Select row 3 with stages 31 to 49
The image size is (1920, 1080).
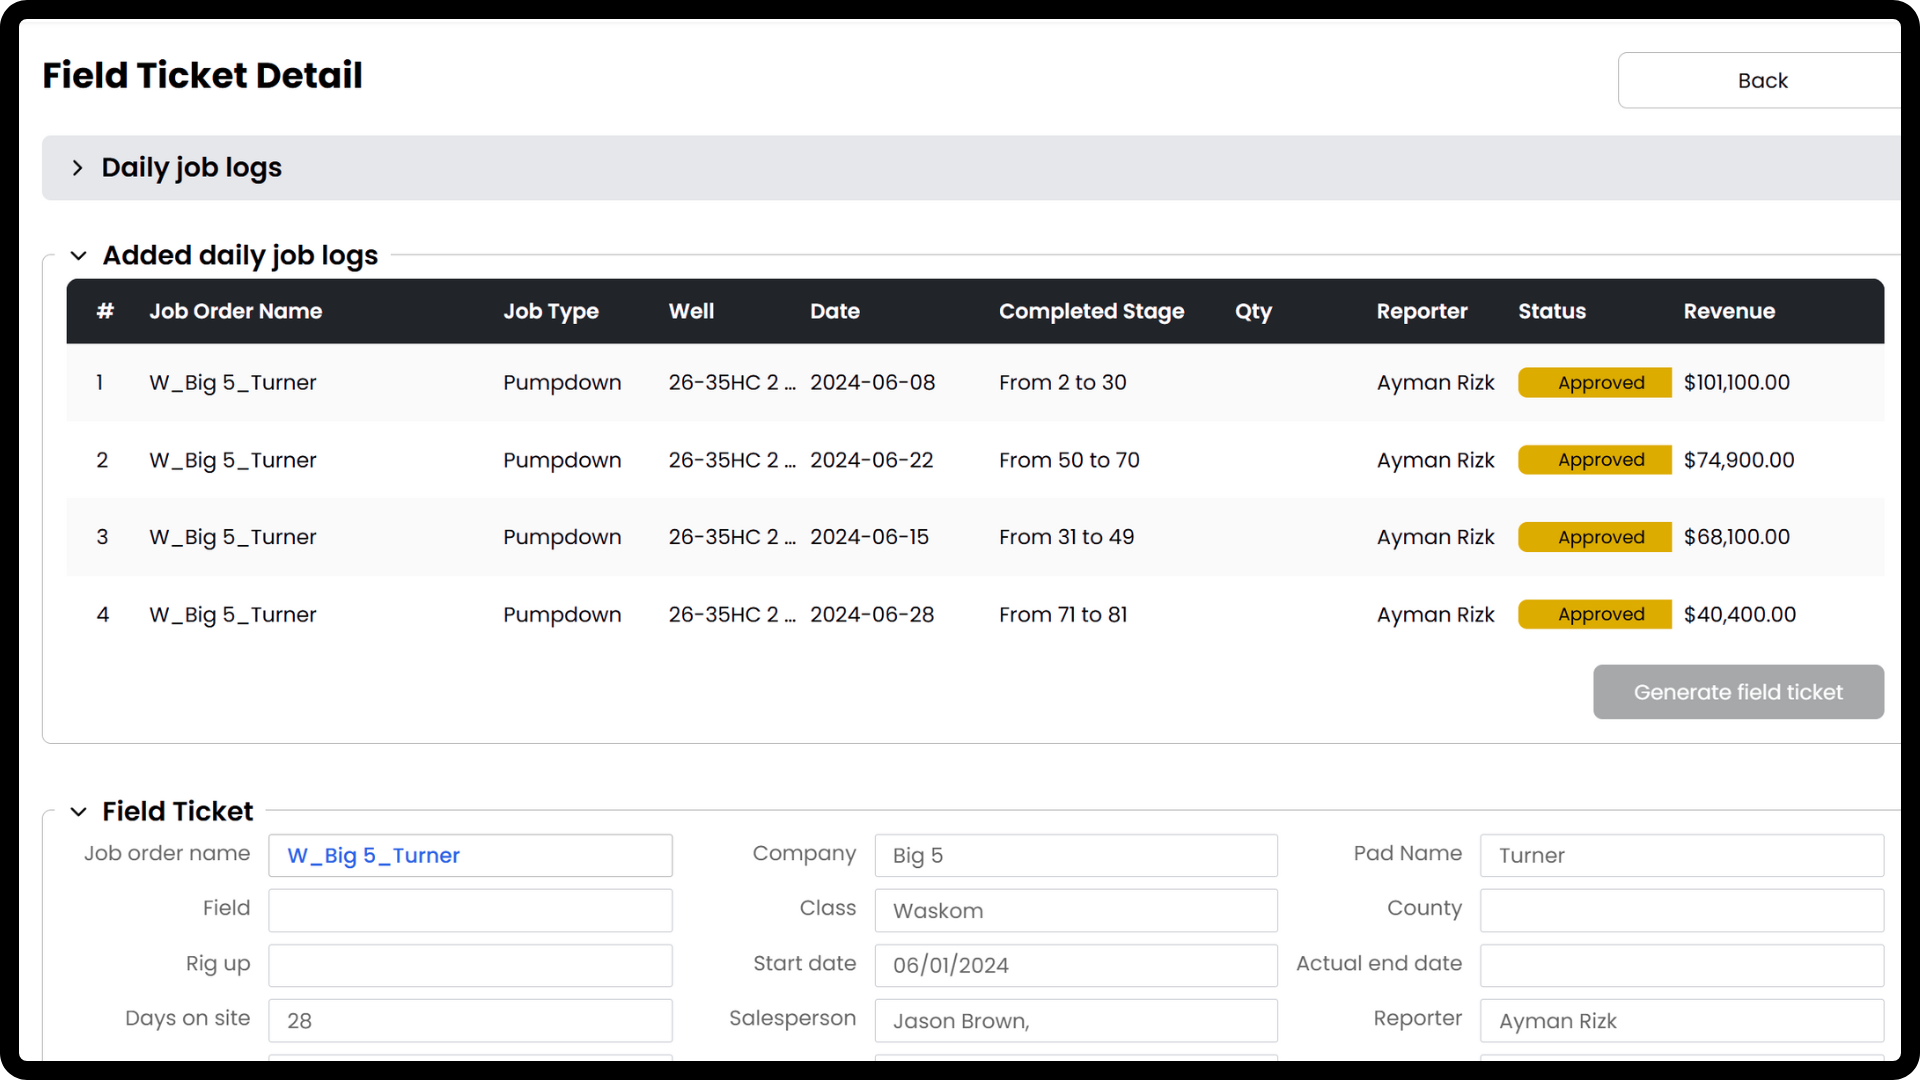coord(1065,537)
